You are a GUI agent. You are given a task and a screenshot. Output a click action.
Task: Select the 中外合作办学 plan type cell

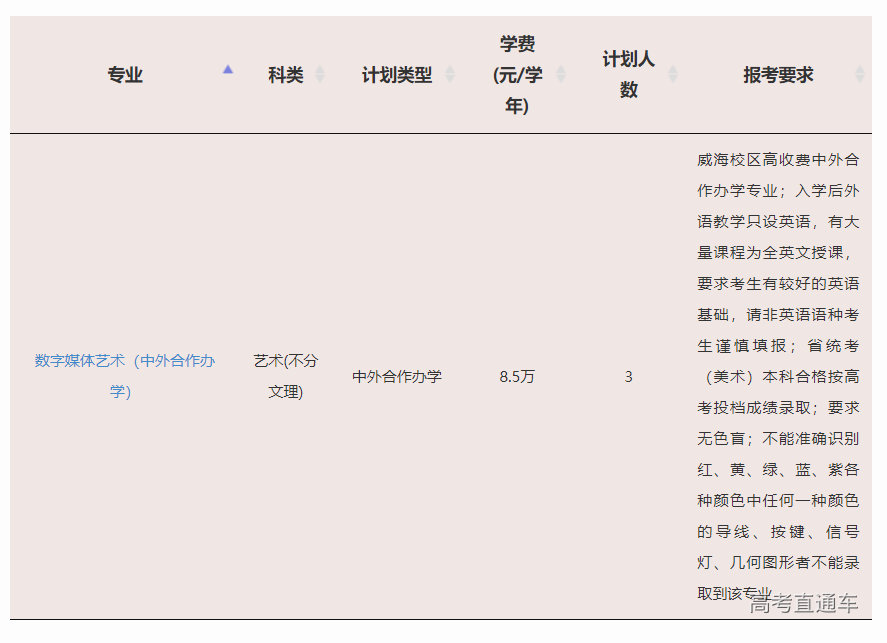click(x=397, y=377)
